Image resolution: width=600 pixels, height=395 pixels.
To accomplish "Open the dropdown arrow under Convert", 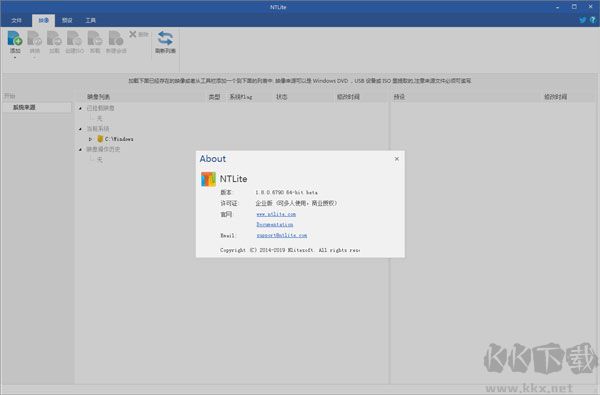I will [35, 58].
